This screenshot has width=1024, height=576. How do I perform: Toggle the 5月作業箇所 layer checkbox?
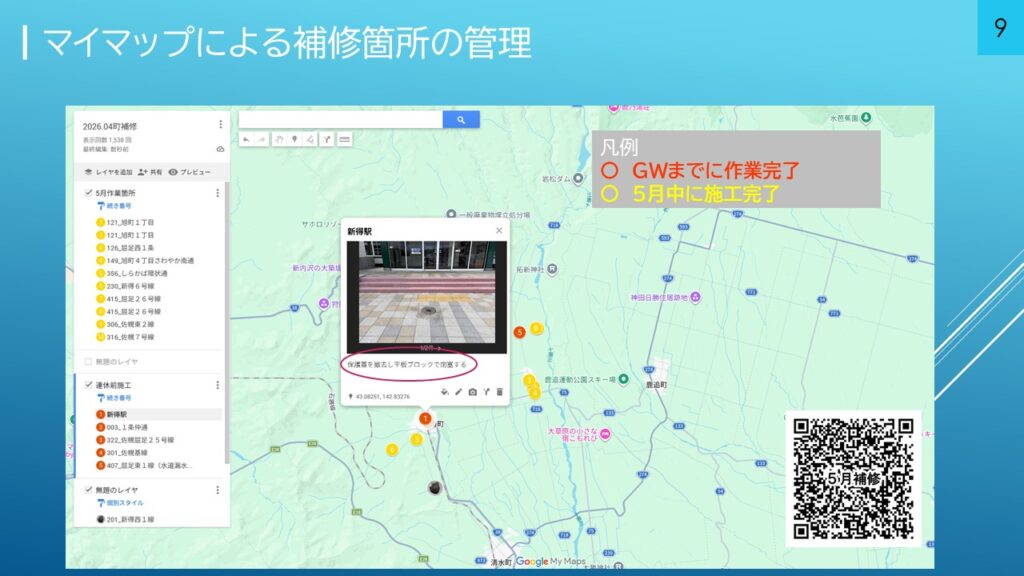click(88, 193)
